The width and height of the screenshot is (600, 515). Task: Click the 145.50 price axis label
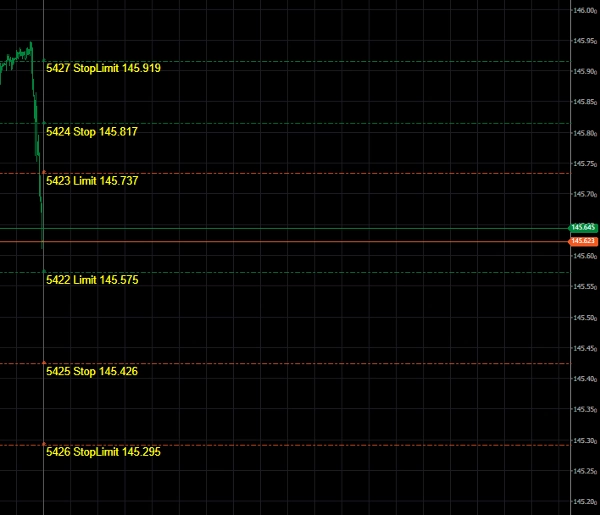click(x=584, y=318)
